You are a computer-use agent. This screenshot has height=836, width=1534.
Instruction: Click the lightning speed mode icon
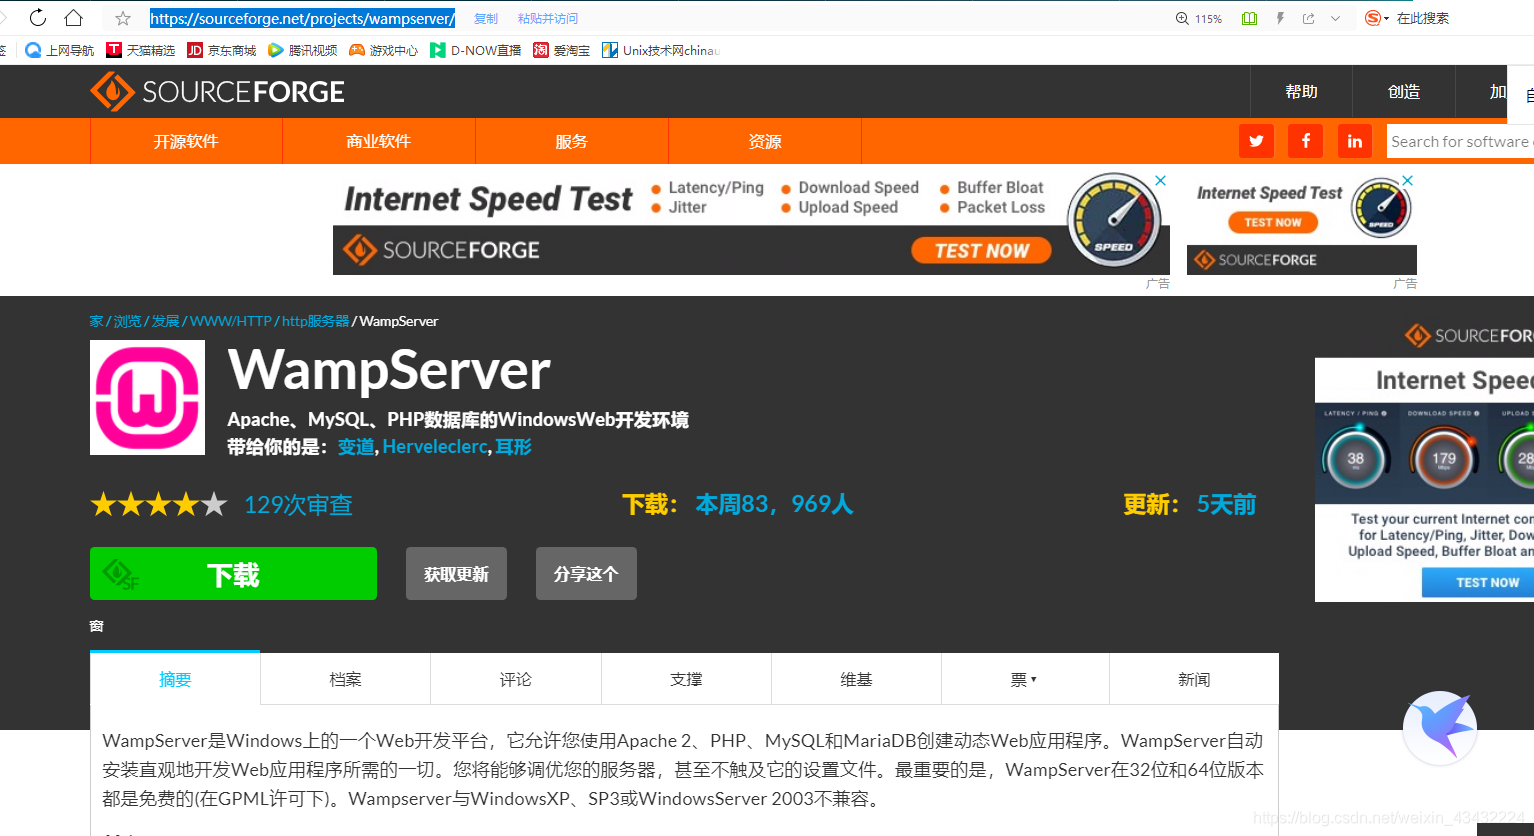[x=1280, y=18]
